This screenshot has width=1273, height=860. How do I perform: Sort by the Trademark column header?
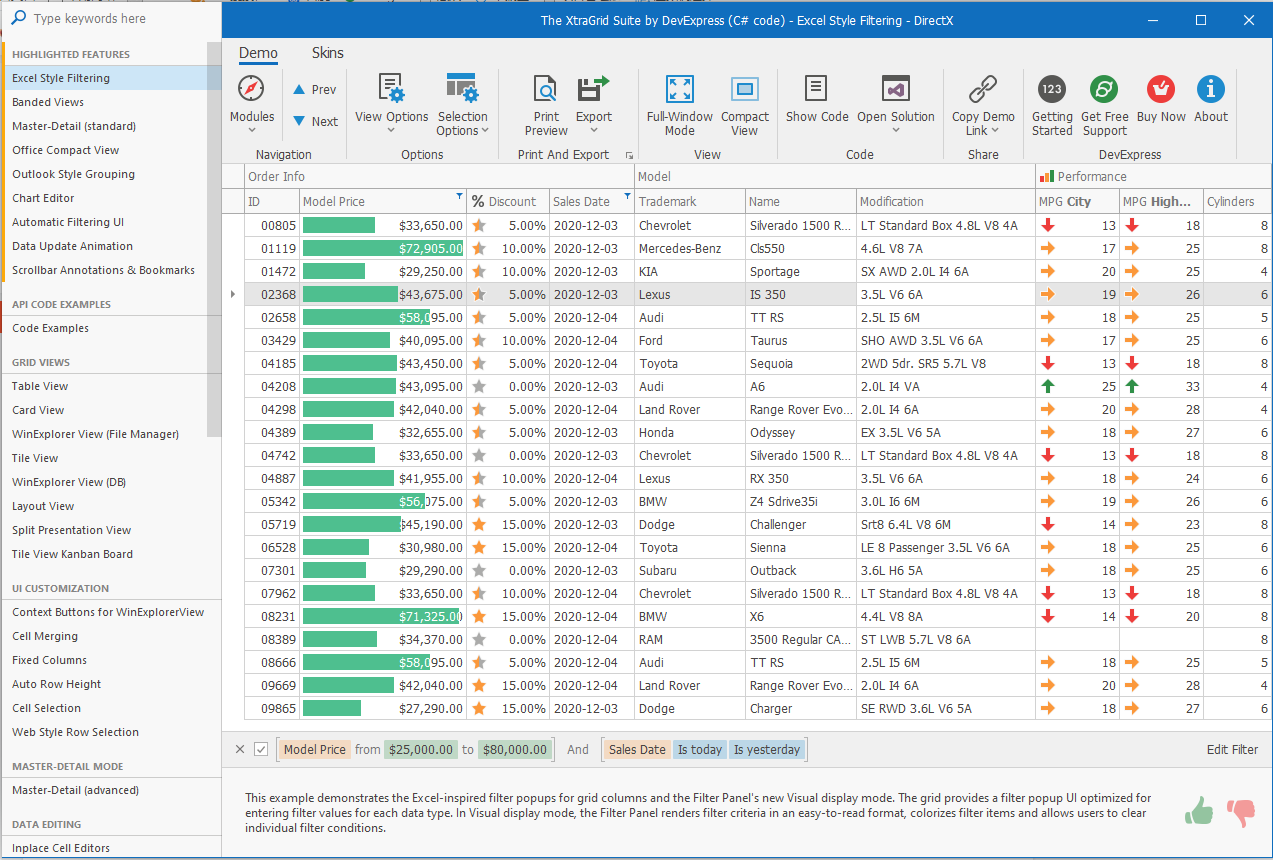click(x=689, y=202)
